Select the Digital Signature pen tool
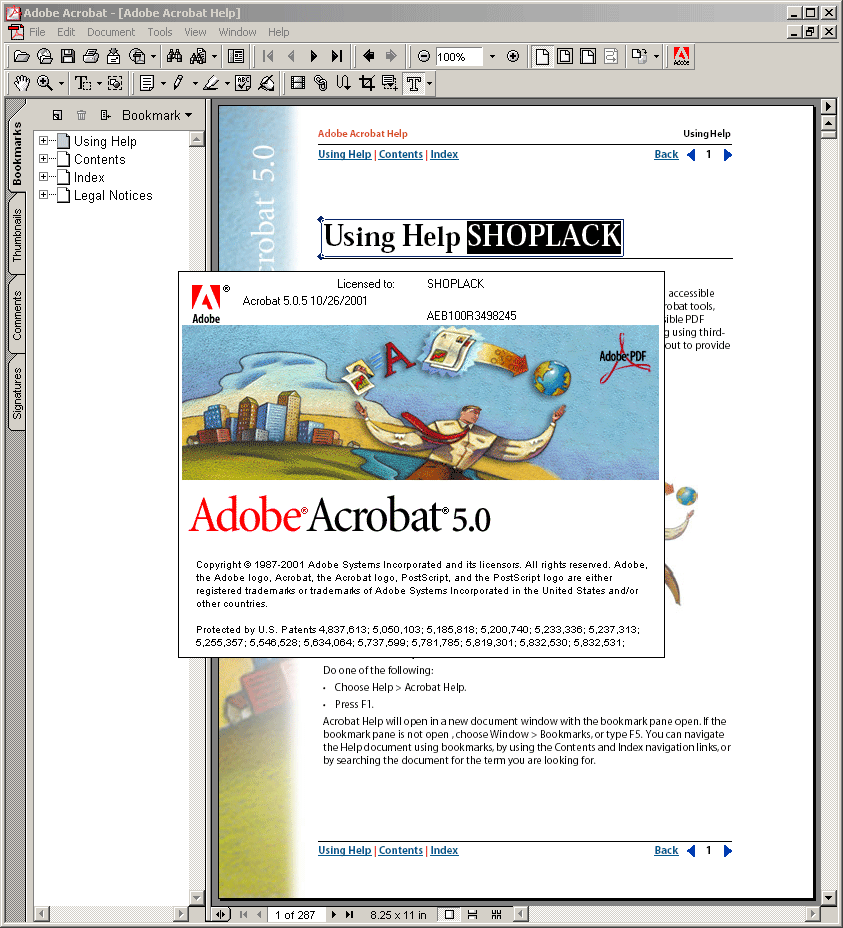 point(266,83)
